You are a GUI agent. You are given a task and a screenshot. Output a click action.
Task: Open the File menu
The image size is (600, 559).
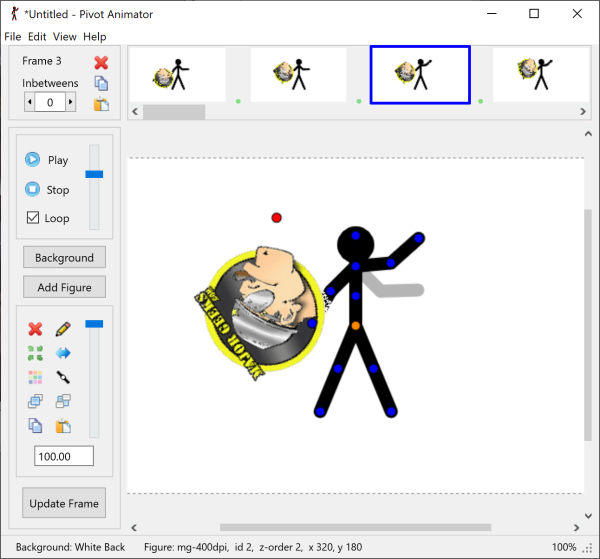point(13,37)
